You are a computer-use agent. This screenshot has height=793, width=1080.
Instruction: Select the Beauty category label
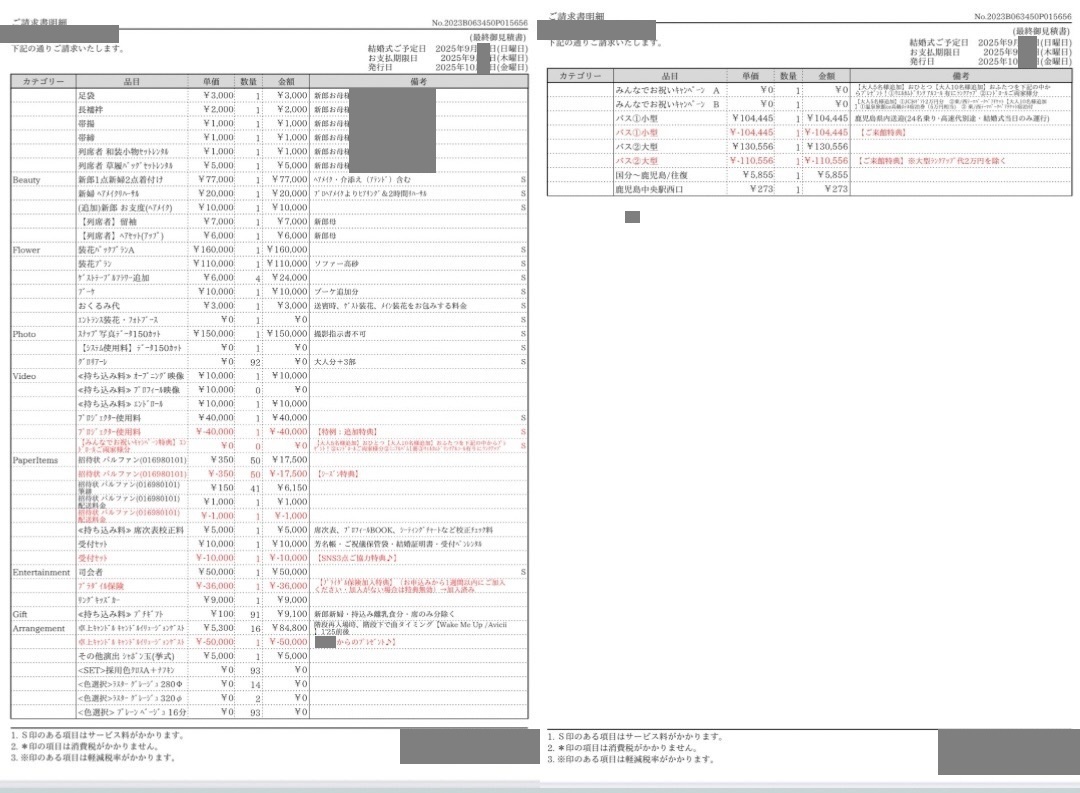(27, 179)
